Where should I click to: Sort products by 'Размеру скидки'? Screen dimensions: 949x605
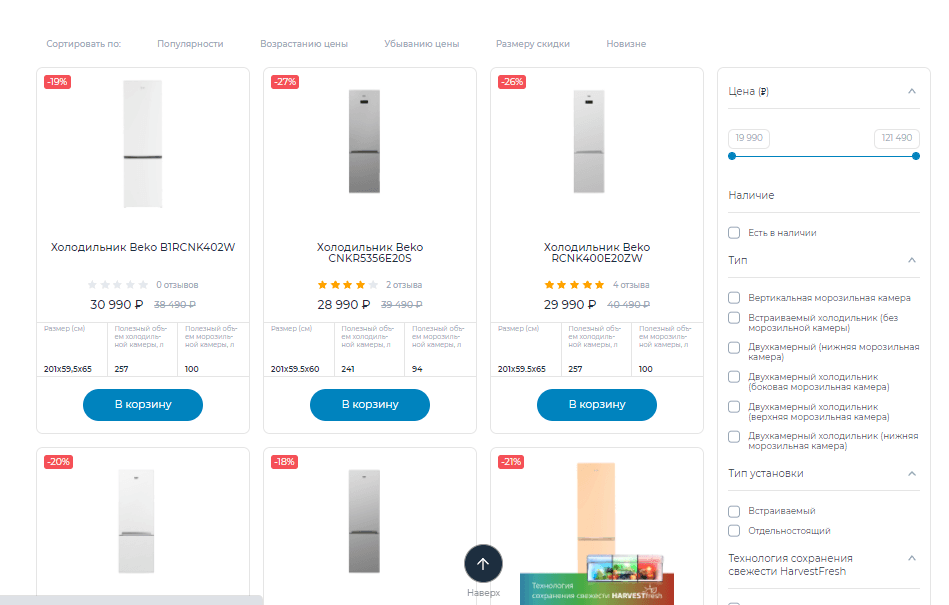[x=533, y=44]
